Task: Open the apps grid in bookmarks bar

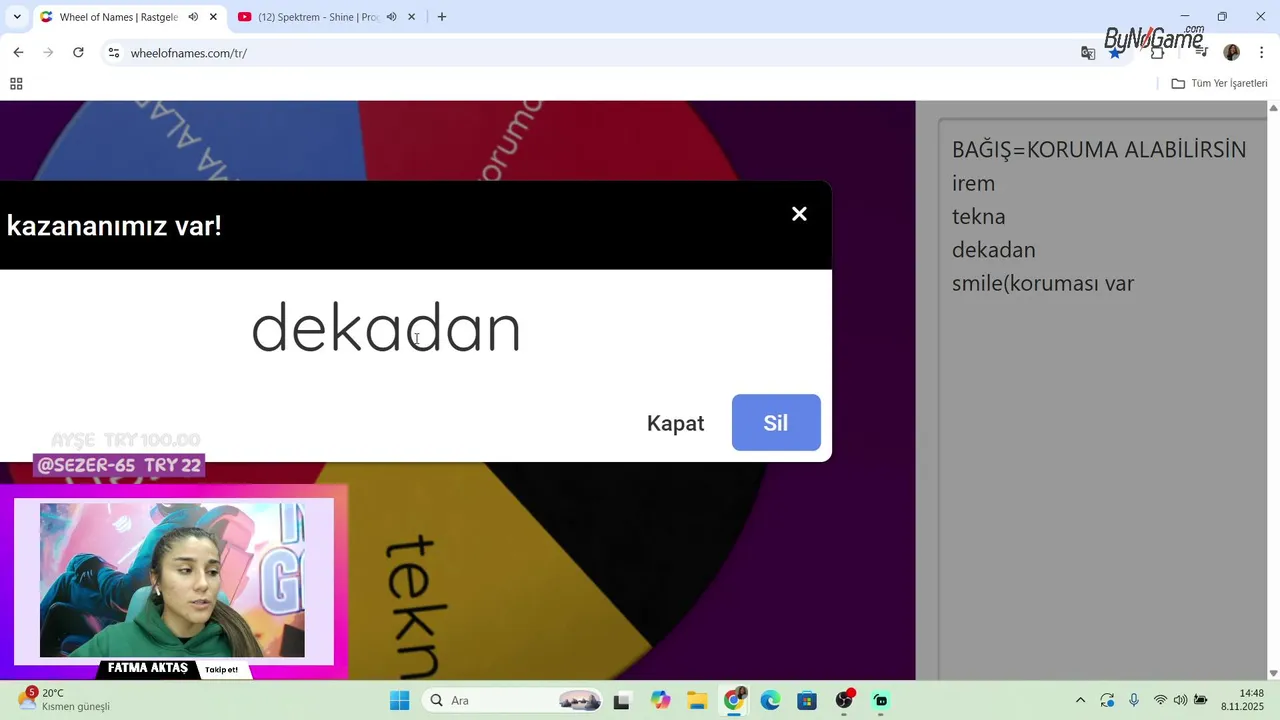Action: click(x=16, y=84)
